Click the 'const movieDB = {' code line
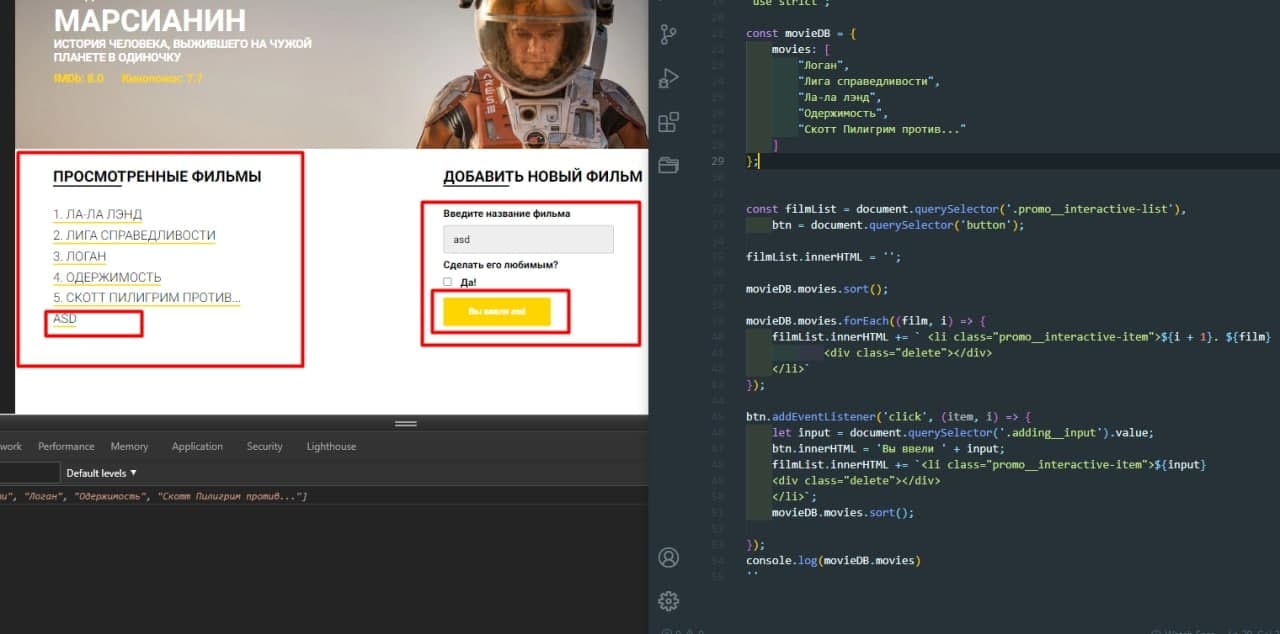Image resolution: width=1280 pixels, height=634 pixels. 801,33
